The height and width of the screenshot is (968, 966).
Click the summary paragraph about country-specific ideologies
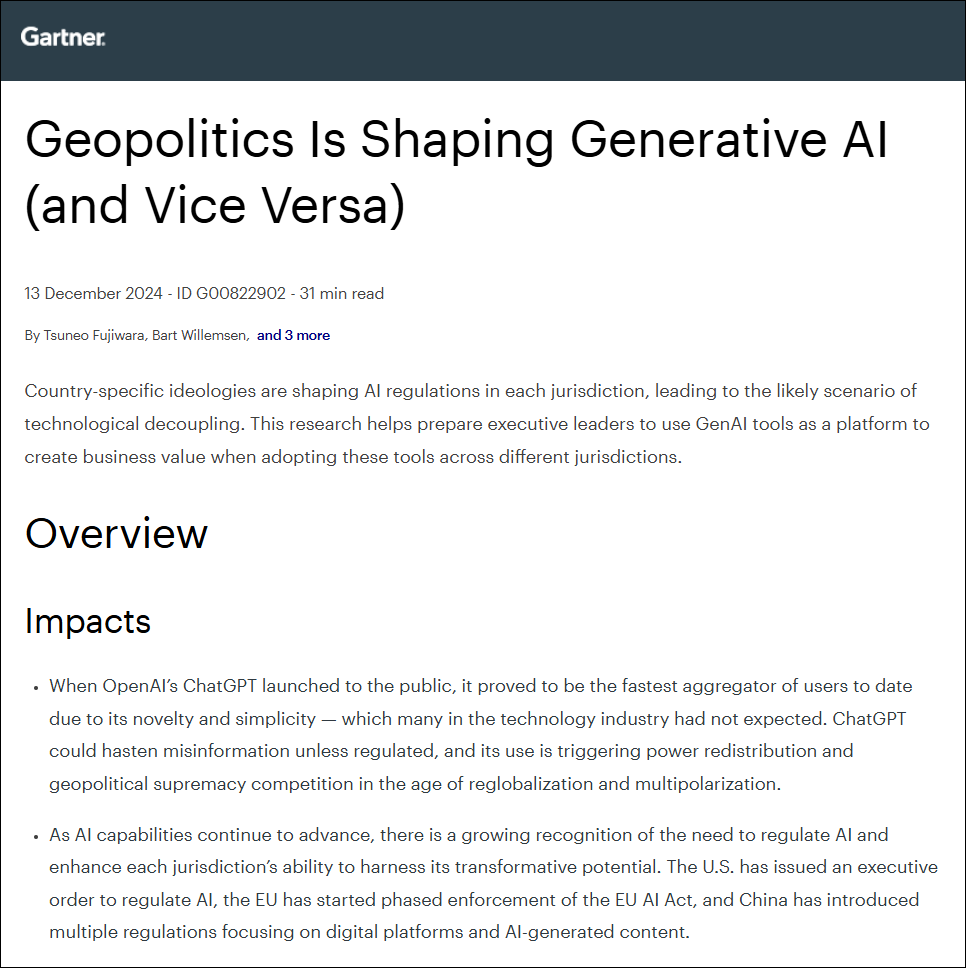click(477, 424)
